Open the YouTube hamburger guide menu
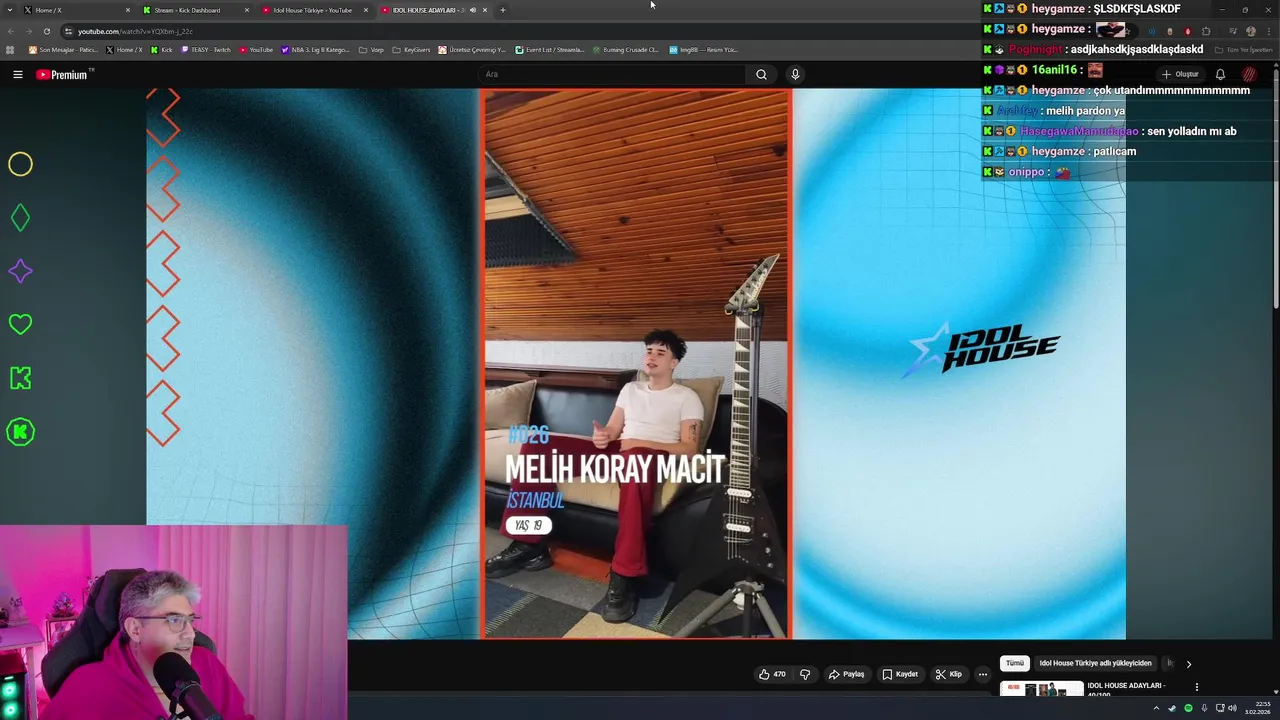The height and width of the screenshot is (720, 1280). click(x=17, y=74)
